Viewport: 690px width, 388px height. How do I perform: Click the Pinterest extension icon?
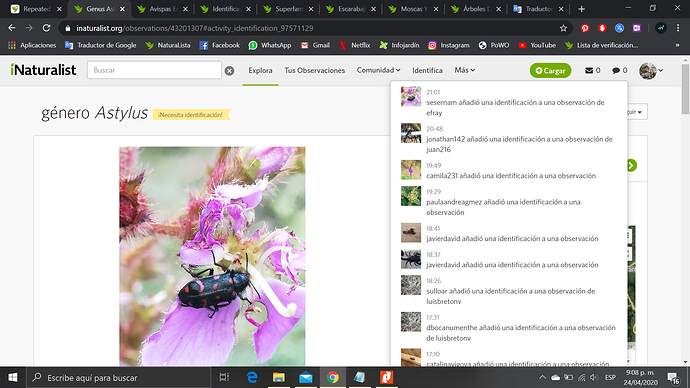[585, 28]
